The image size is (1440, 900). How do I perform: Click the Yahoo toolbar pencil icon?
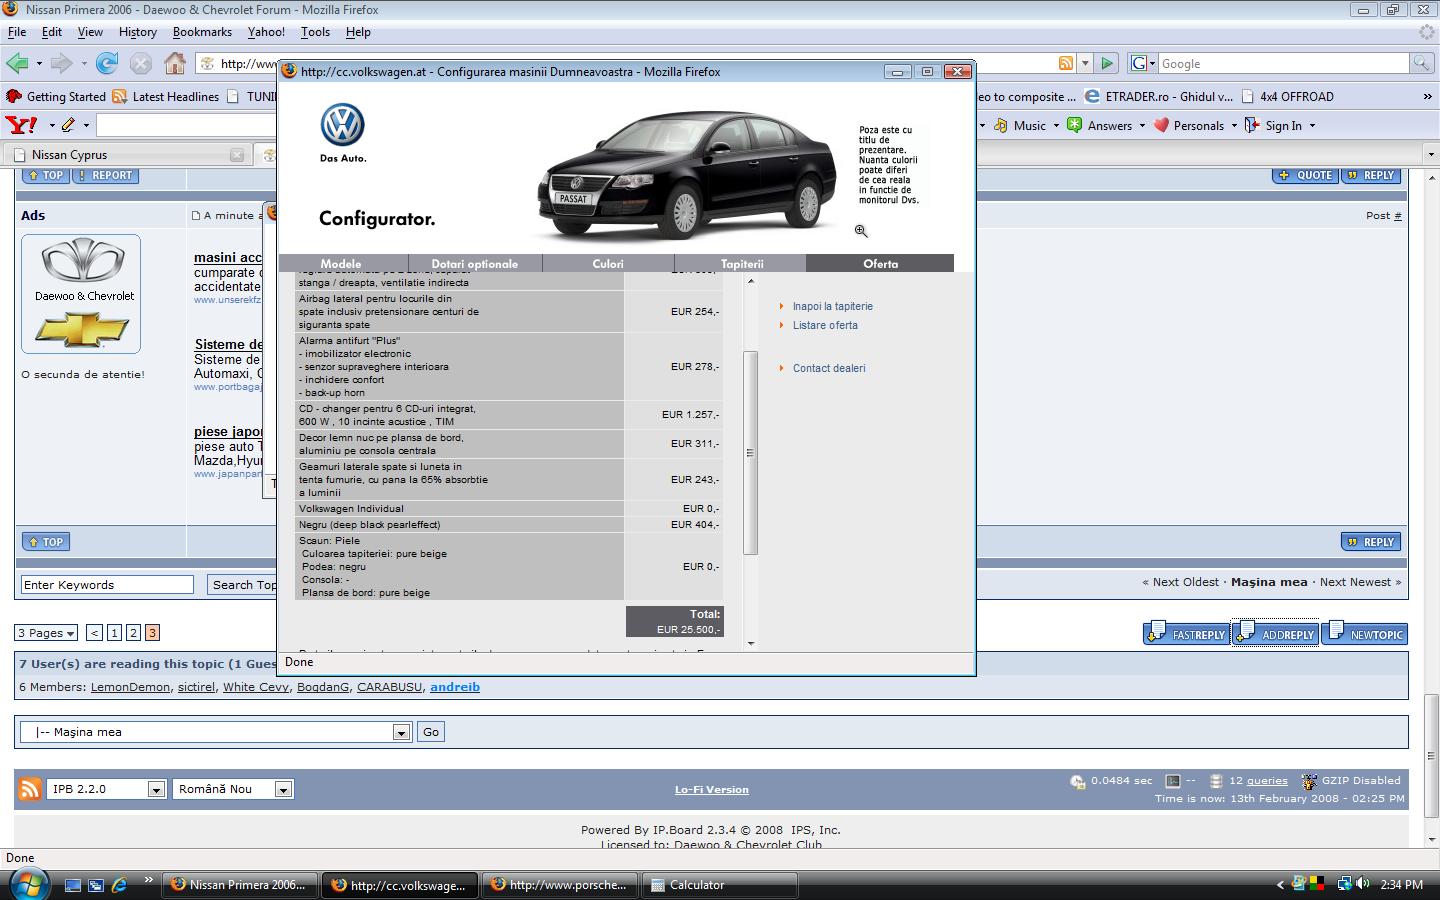click(68, 125)
